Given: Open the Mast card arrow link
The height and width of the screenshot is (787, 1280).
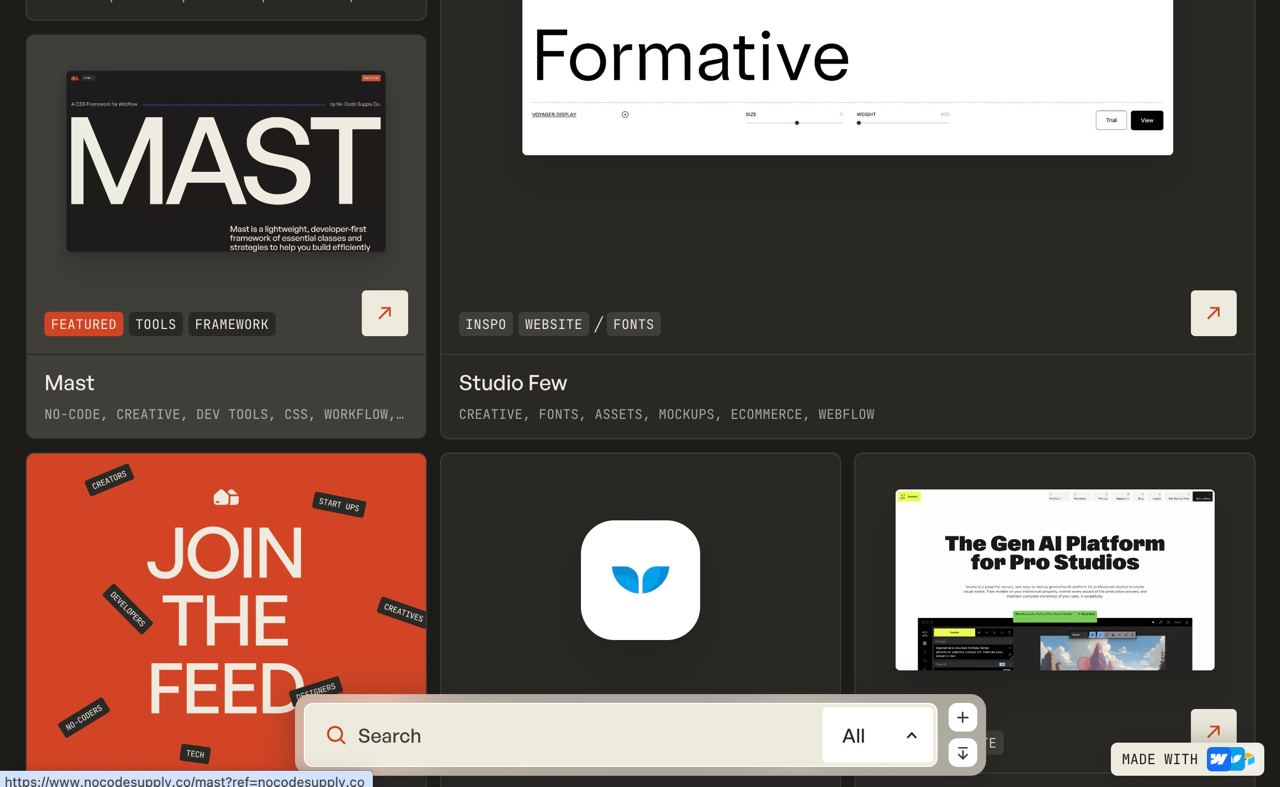Looking at the screenshot, I should click(x=385, y=313).
